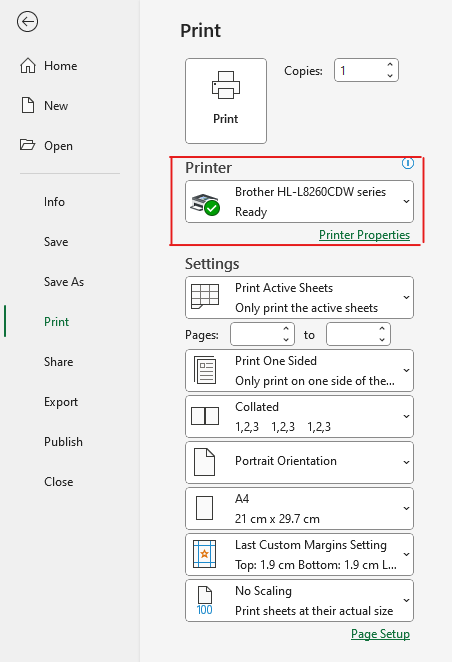Expand the A4 paper size dropdown
452x662 pixels.
(x=299, y=508)
